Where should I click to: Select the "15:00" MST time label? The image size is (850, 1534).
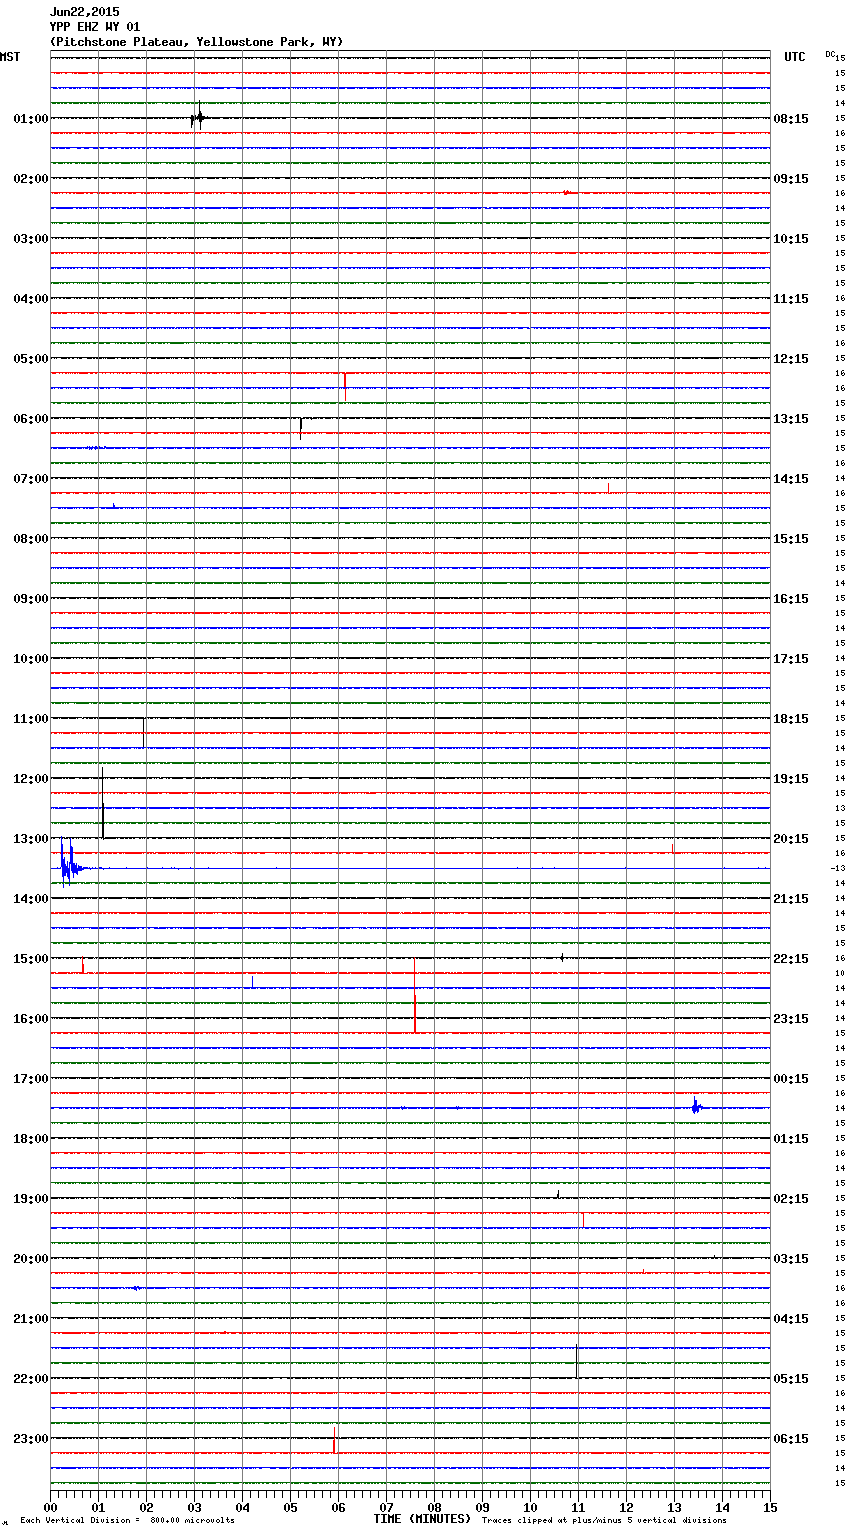click(x=31, y=959)
